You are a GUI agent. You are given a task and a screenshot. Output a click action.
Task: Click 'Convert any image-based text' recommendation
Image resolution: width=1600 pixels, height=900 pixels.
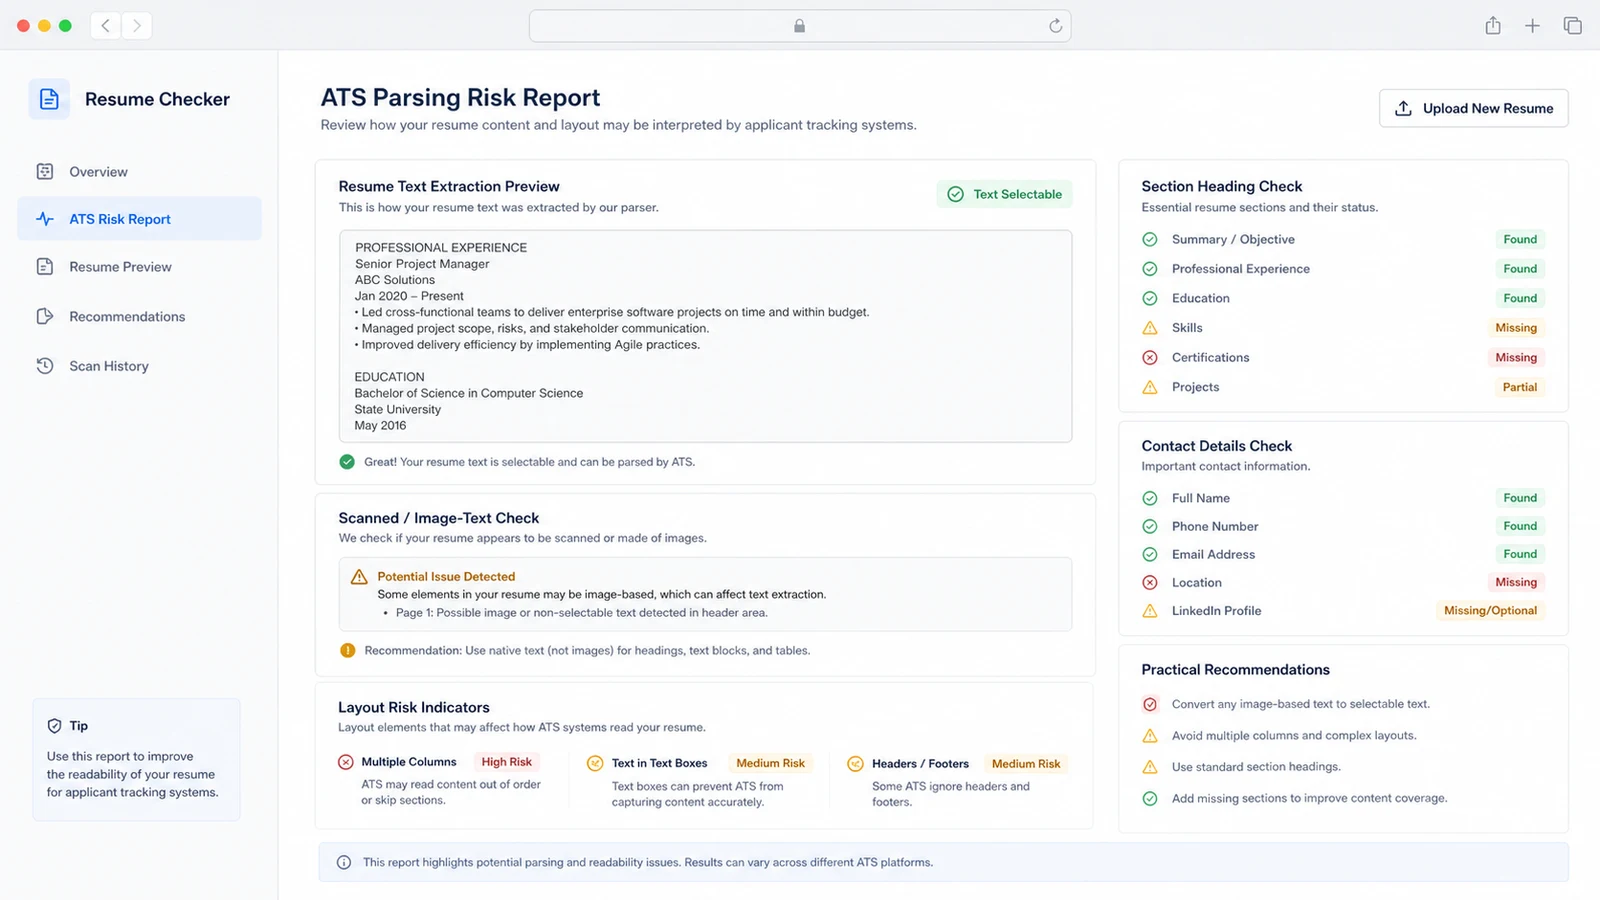coord(1301,704)
